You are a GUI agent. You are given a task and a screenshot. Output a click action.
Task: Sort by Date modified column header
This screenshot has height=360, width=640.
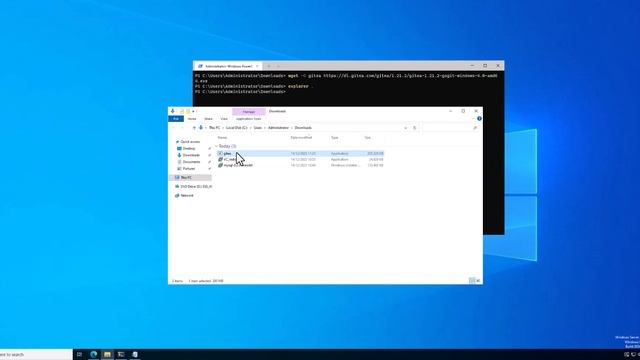(x=301, y=138)
